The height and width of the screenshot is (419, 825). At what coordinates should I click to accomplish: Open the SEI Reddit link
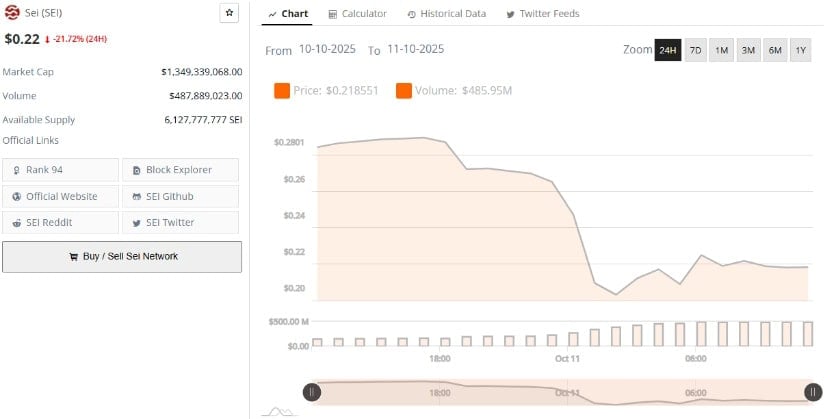tap(60, 222)
